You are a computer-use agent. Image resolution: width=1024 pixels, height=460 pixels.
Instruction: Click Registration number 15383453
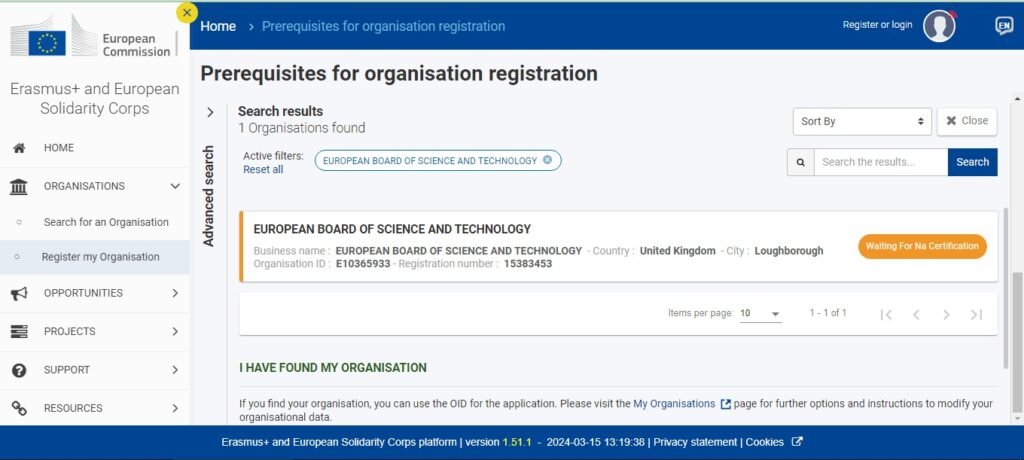point(528,264)
